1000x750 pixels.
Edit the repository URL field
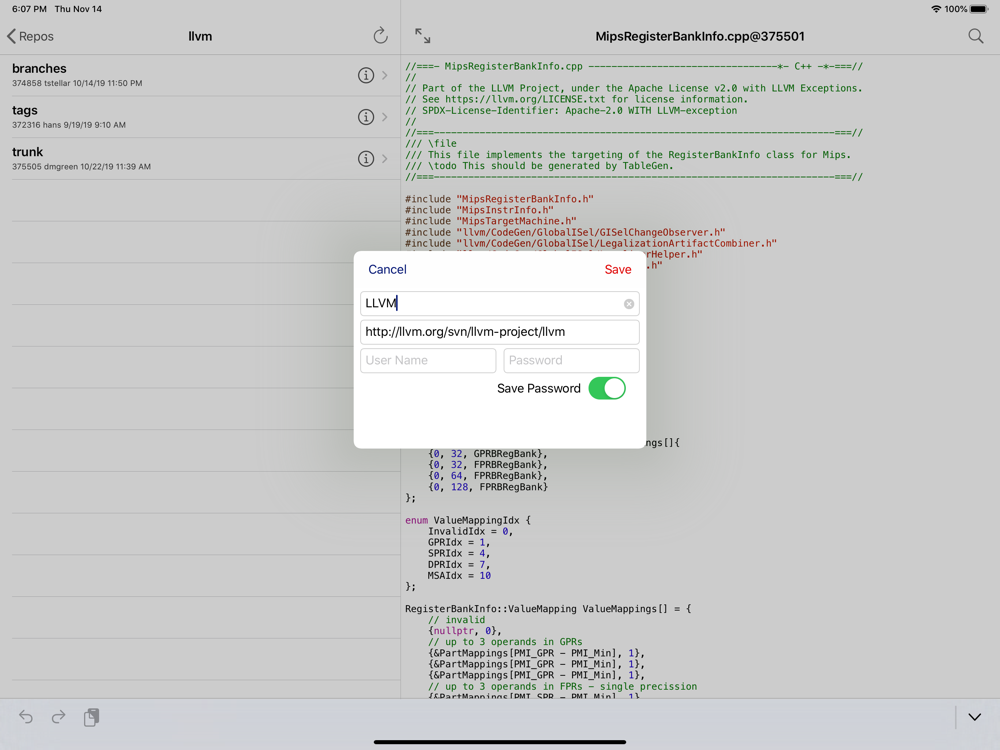click(499, 332)
